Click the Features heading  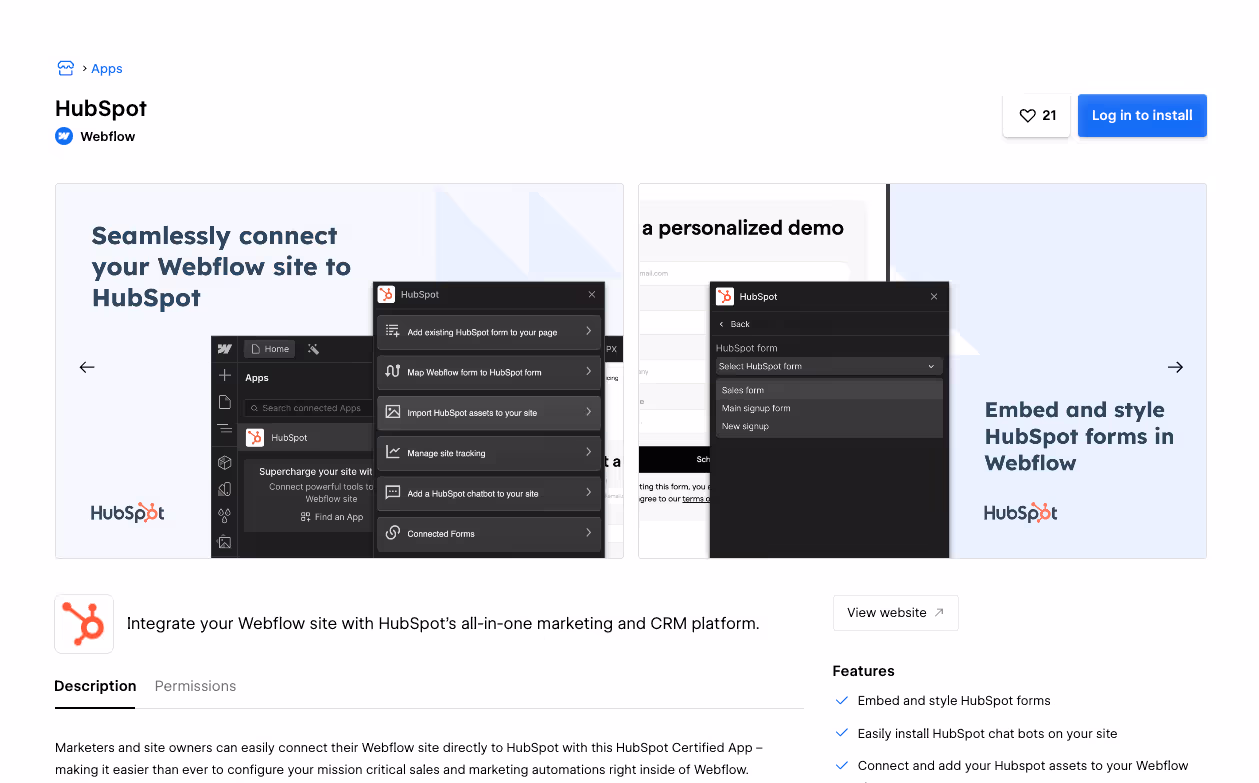pyautogui.click(x=863, y=671)
